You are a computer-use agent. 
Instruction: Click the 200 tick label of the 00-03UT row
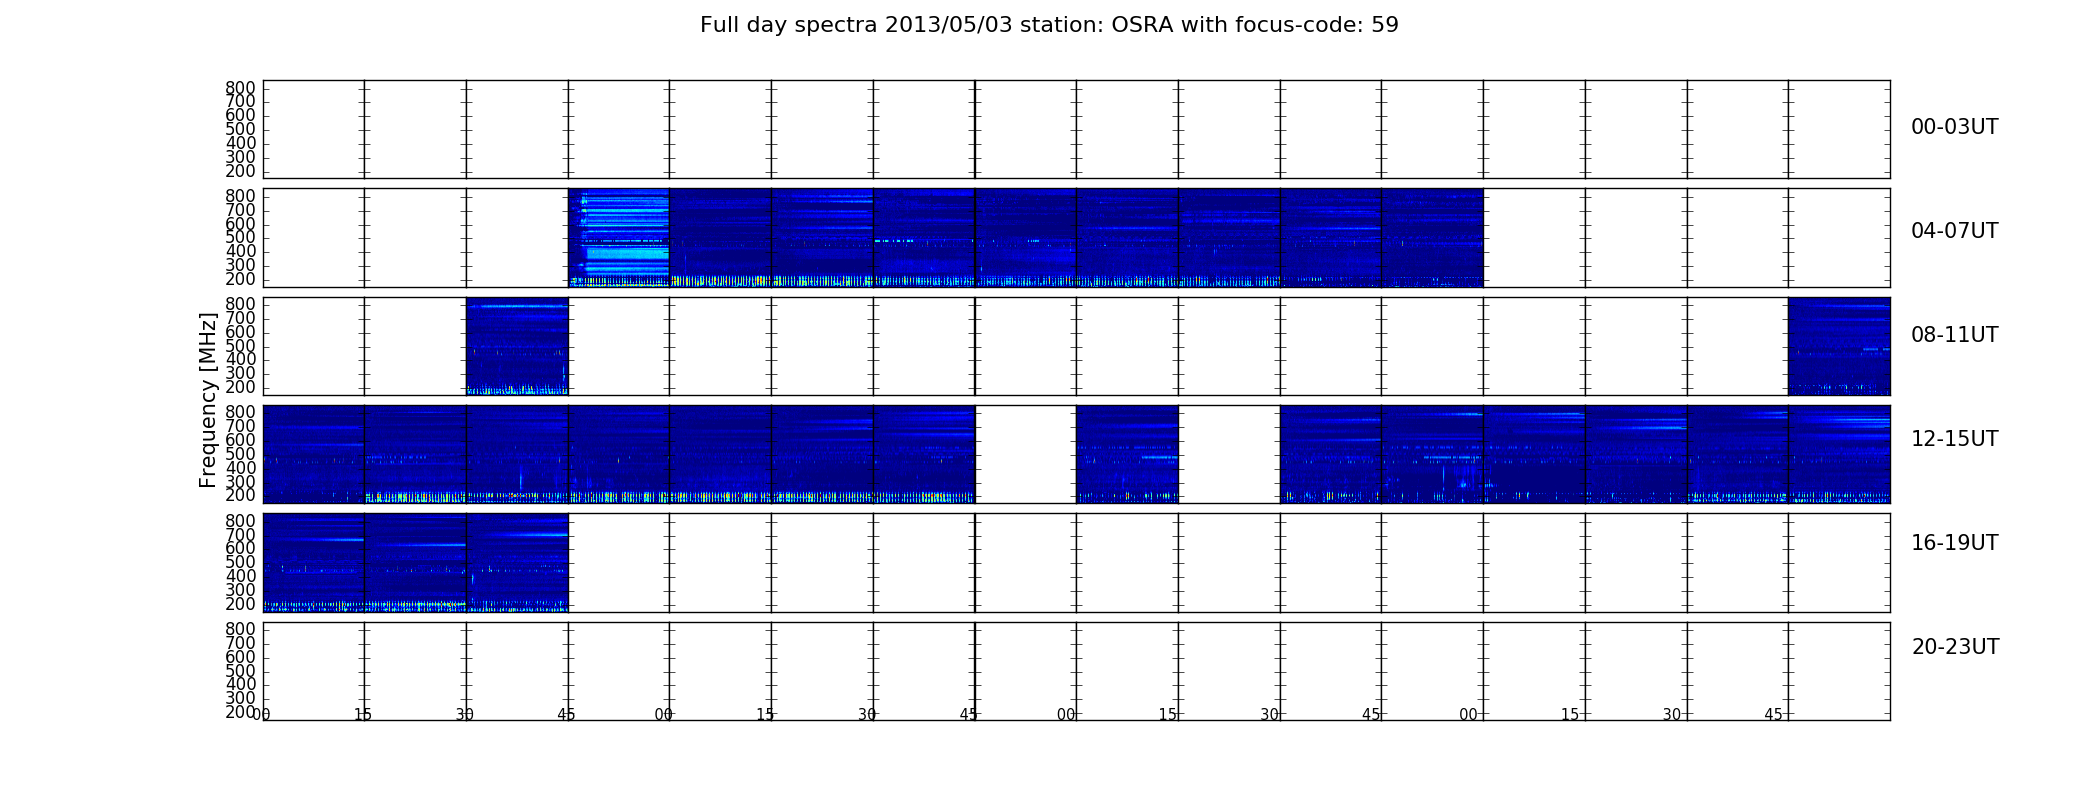pos(241,171)
